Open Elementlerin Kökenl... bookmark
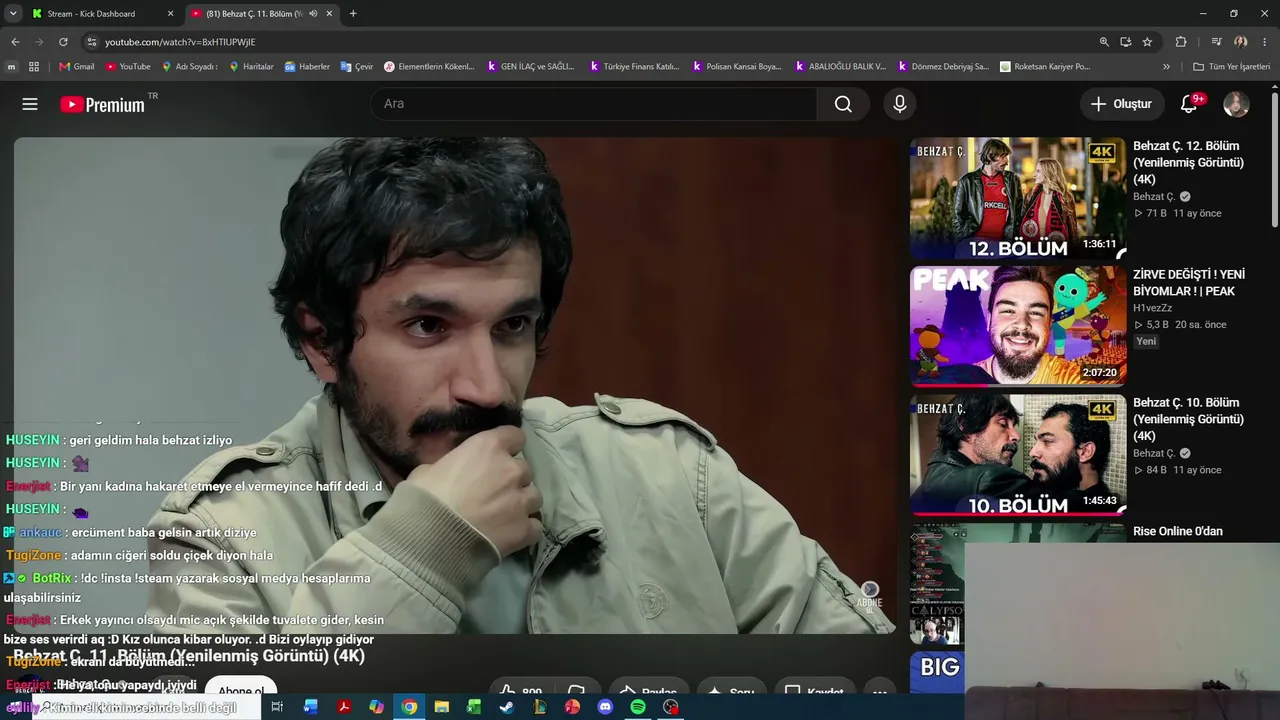 (x=429, y=67)
